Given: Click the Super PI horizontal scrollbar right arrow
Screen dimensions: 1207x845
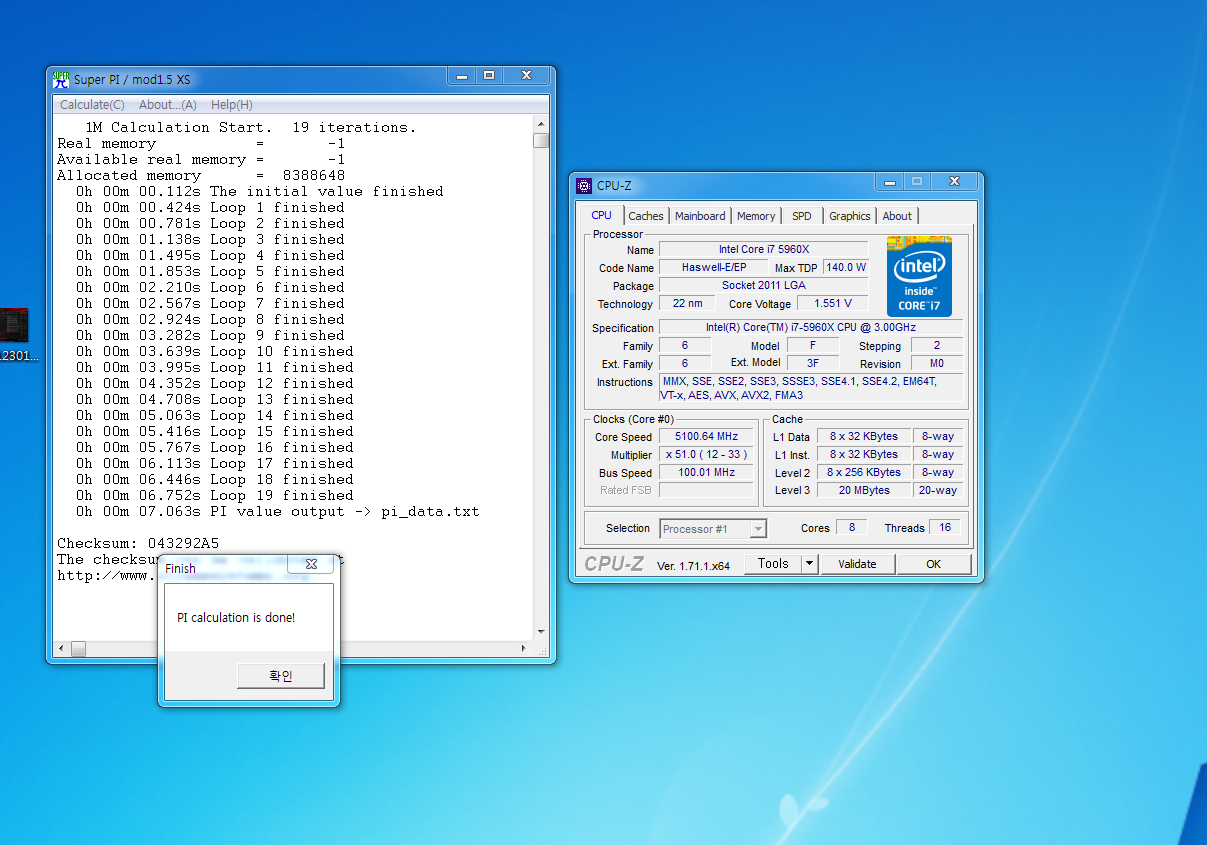Looking at the screenshot, I should pos(524,648).
